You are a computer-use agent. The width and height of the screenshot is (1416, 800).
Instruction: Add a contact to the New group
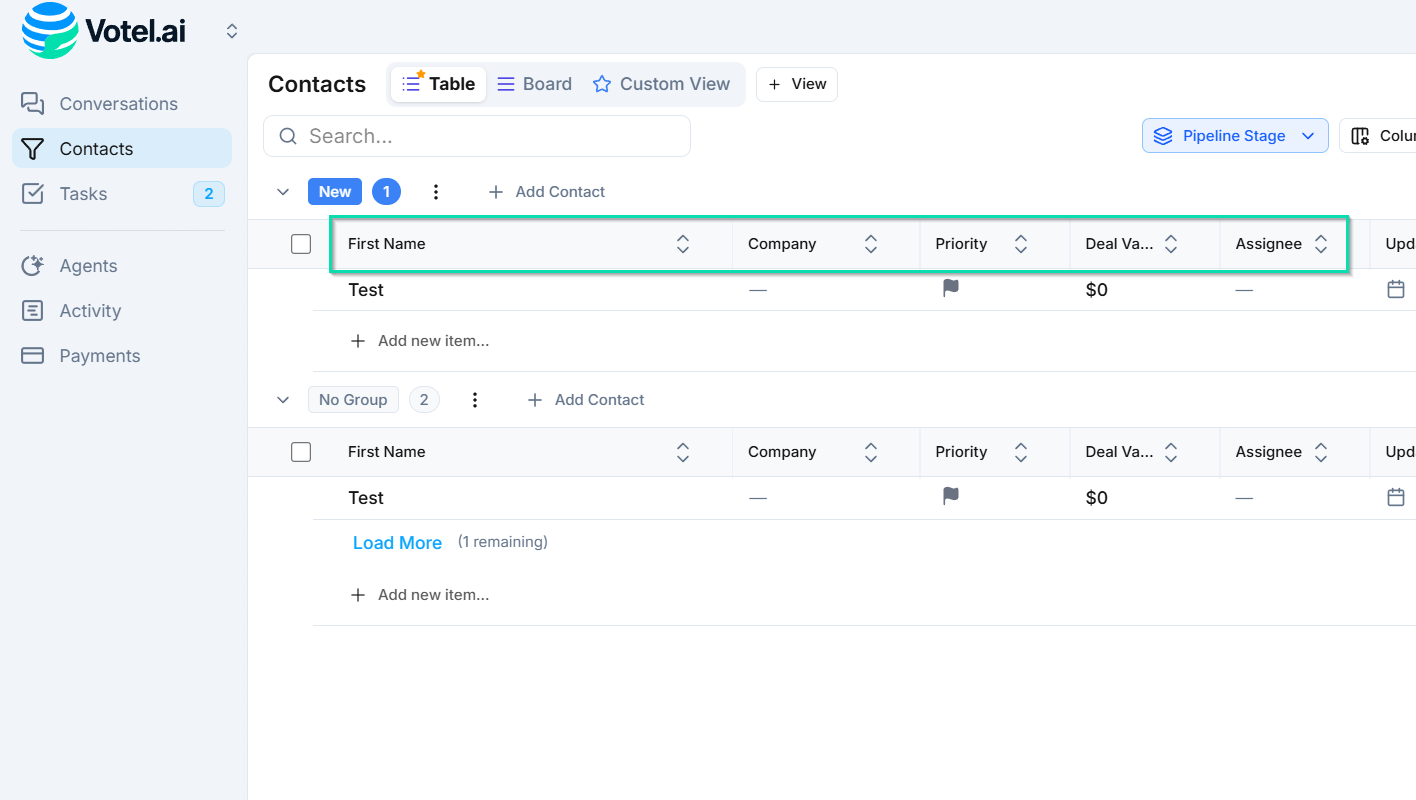pos(546,191)
